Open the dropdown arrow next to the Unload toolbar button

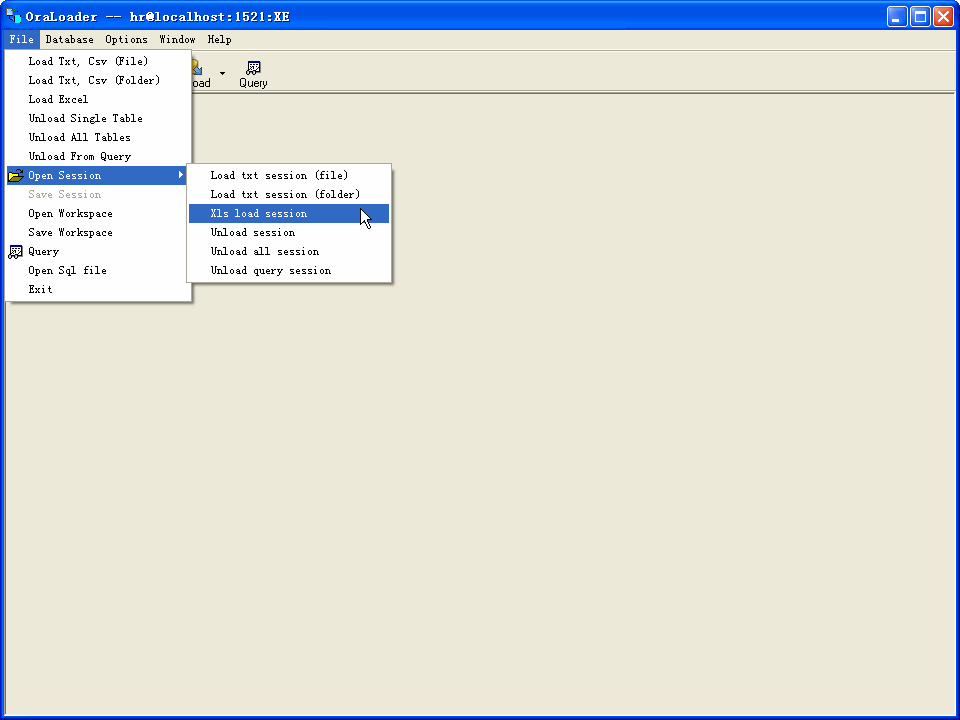[222, 73]
